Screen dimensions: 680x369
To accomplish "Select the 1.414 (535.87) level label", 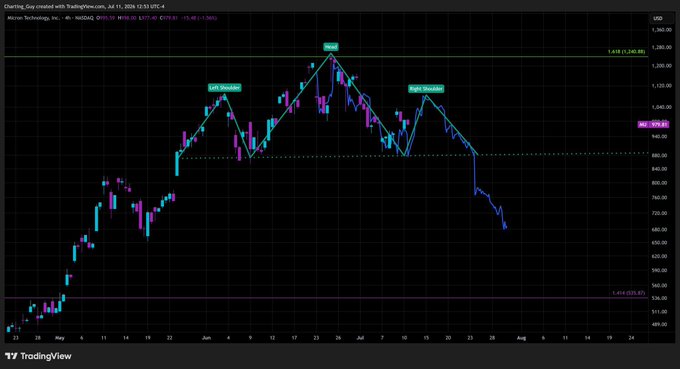I will [628, 293].
